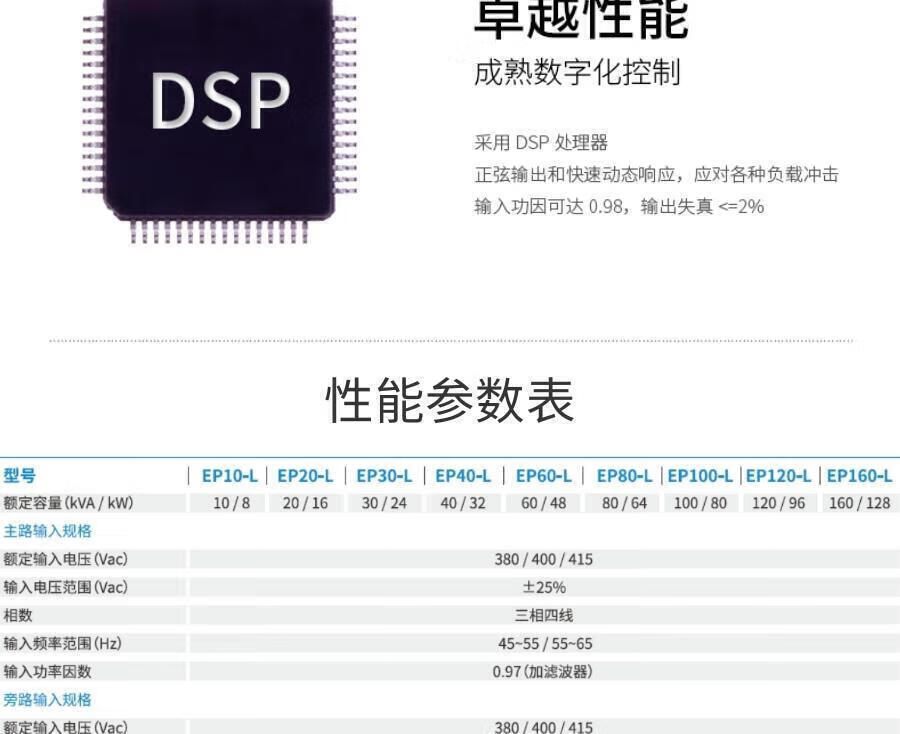This screenshot has width=900, height=734.
Task: Select the 160 / 128 capacity cell
Action: pyautogui.click(x=859, y=503)
